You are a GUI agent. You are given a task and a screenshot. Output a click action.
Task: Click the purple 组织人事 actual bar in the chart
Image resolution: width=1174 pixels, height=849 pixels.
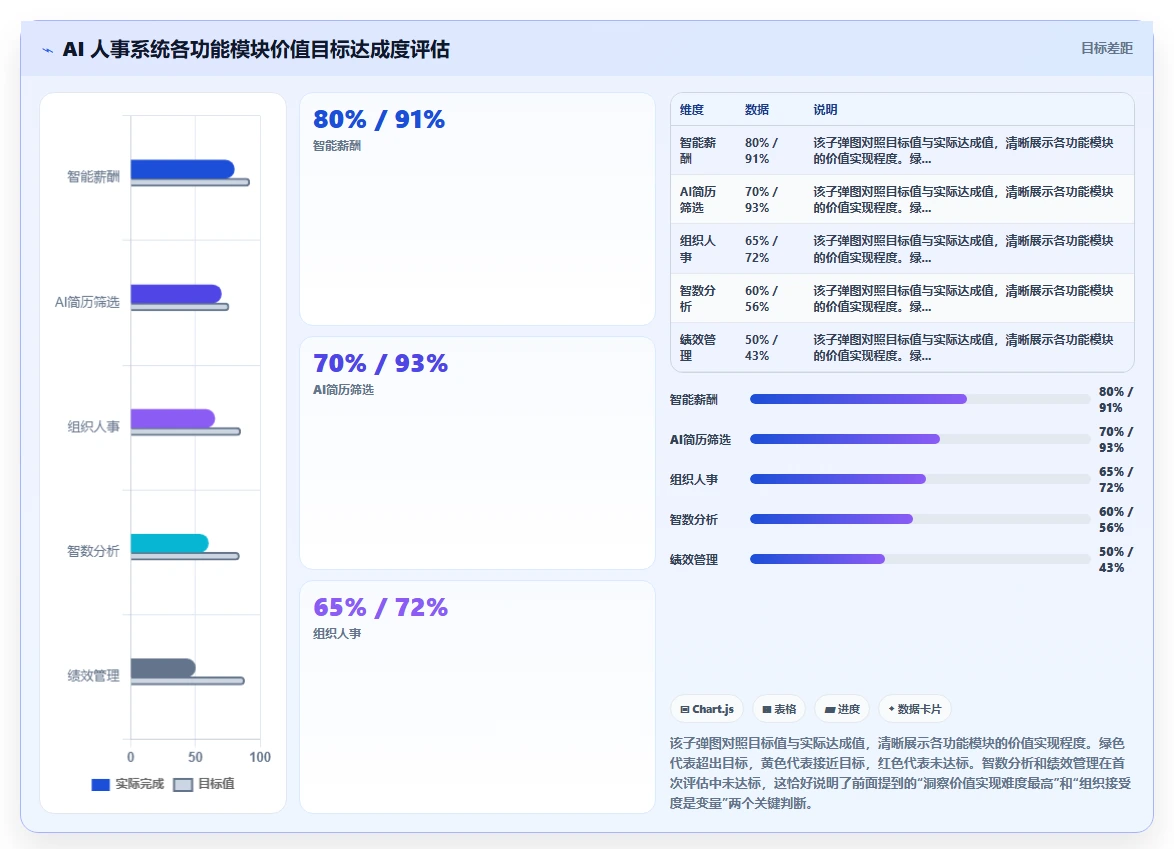point(173,419)
